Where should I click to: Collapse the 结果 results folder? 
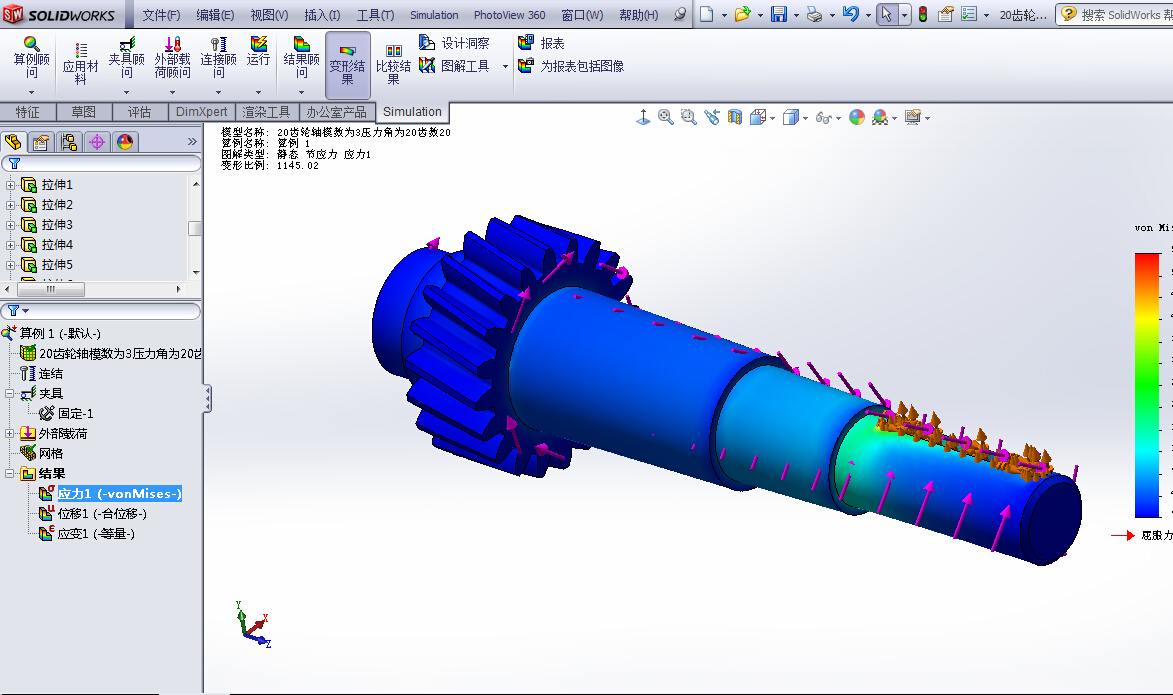tap(10, 474)
